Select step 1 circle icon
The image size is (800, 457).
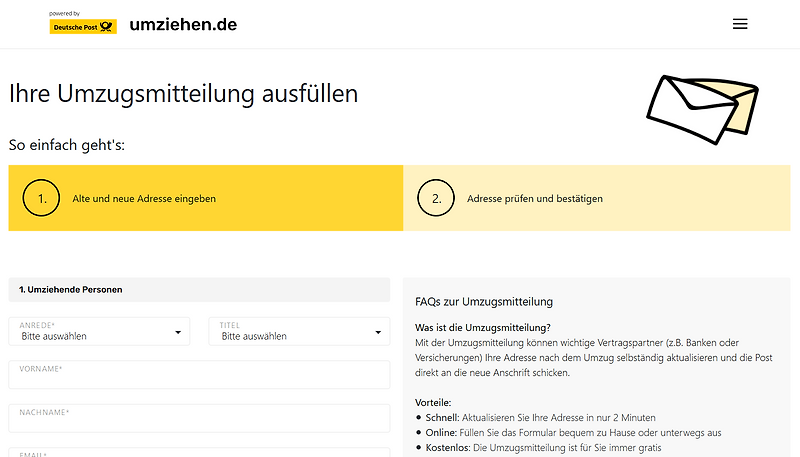pyautogui.click(x=41, y=198)
